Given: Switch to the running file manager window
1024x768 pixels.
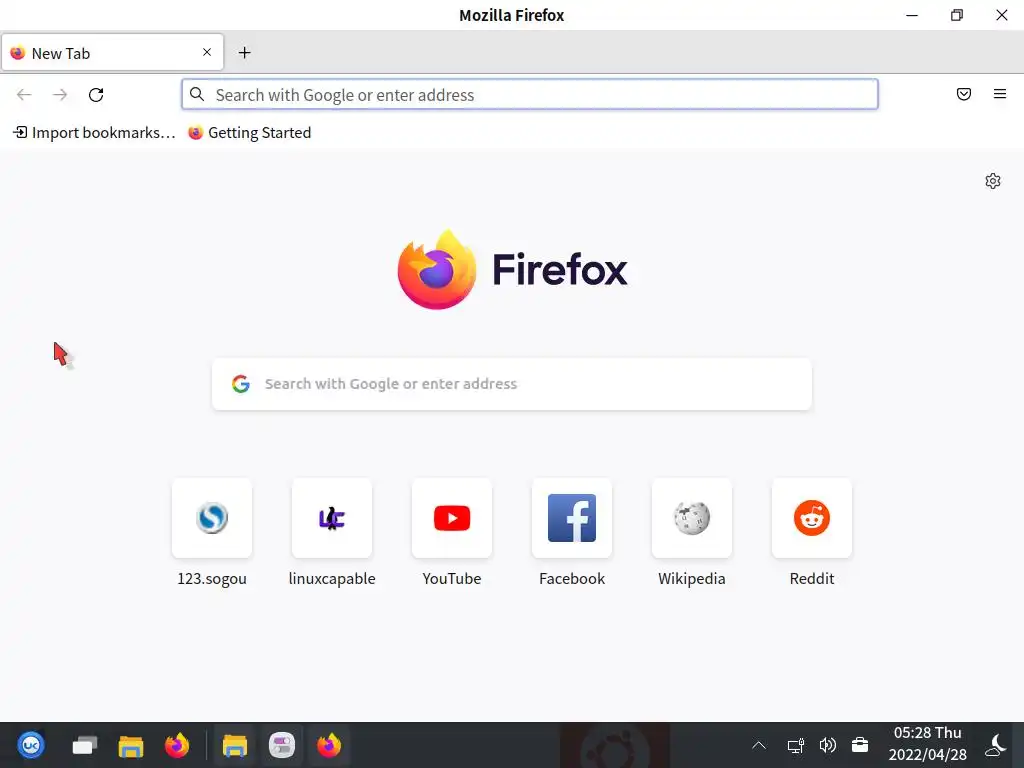Looking at the screenshot, I should [234, 745].
